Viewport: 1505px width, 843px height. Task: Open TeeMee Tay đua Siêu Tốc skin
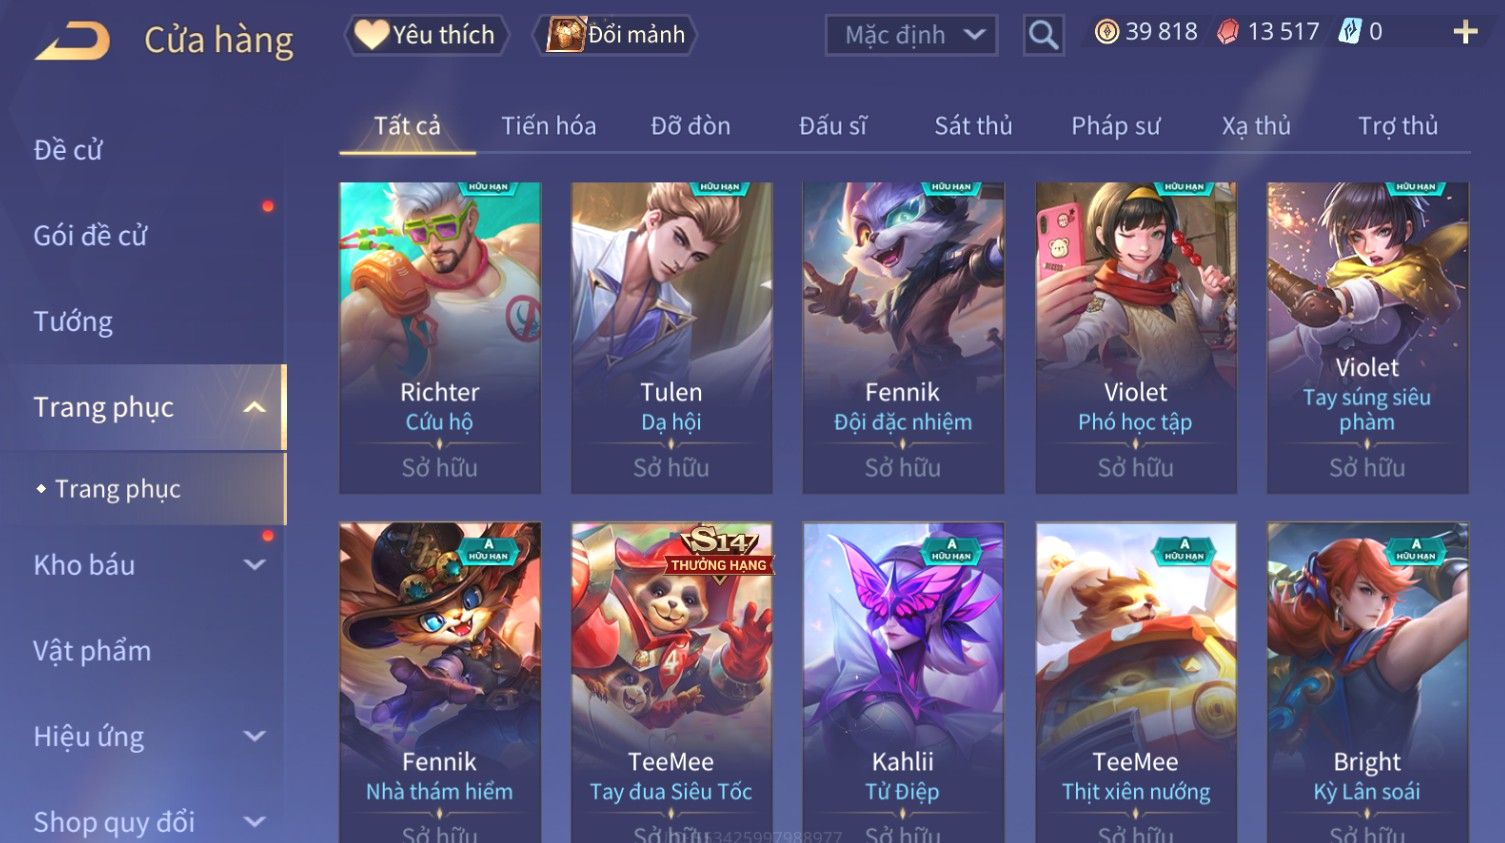[x=671, y=682]
